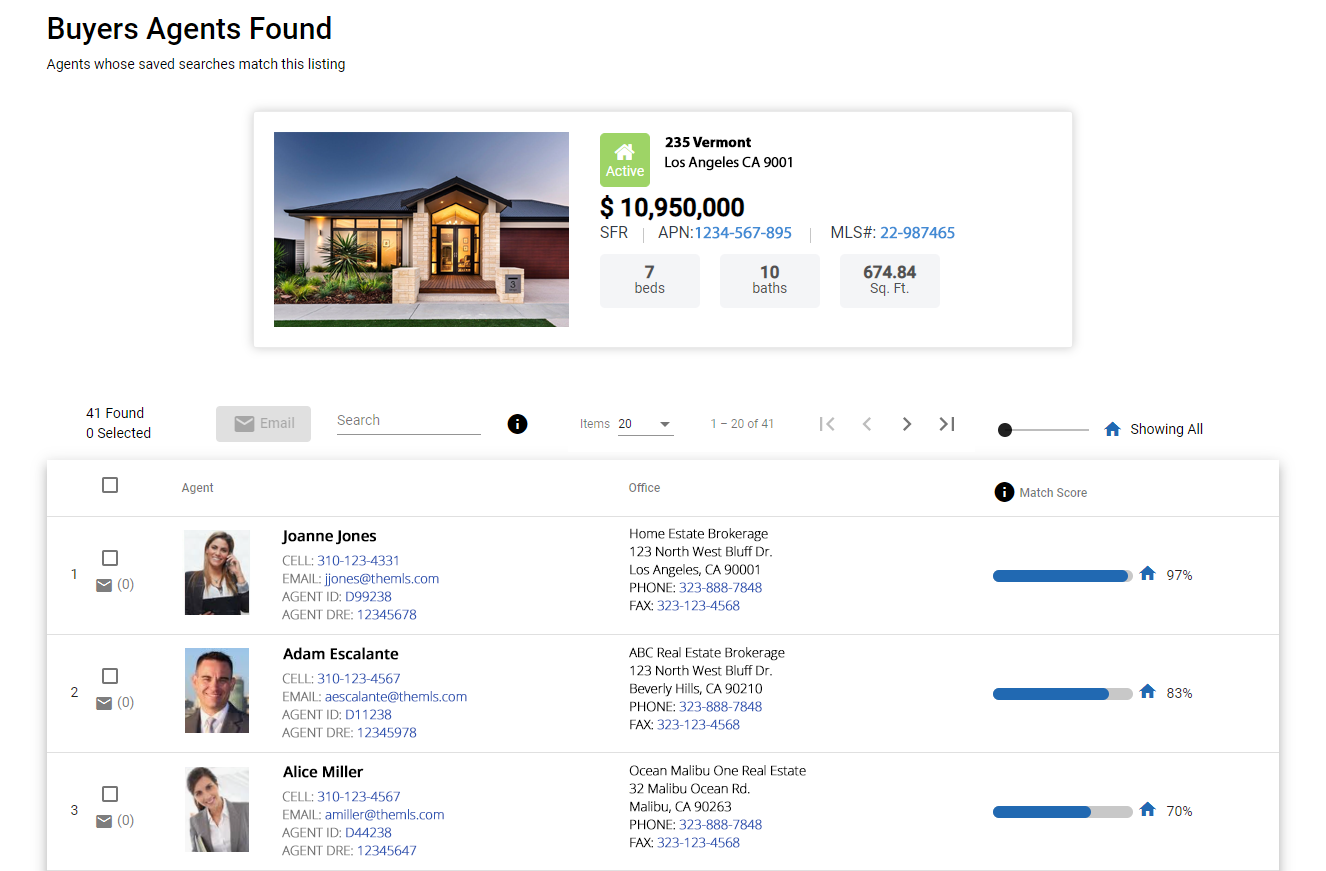Click the envelope icon in Adam Escalante row
The image size is (1326, 871).
[x=104, y=703]
